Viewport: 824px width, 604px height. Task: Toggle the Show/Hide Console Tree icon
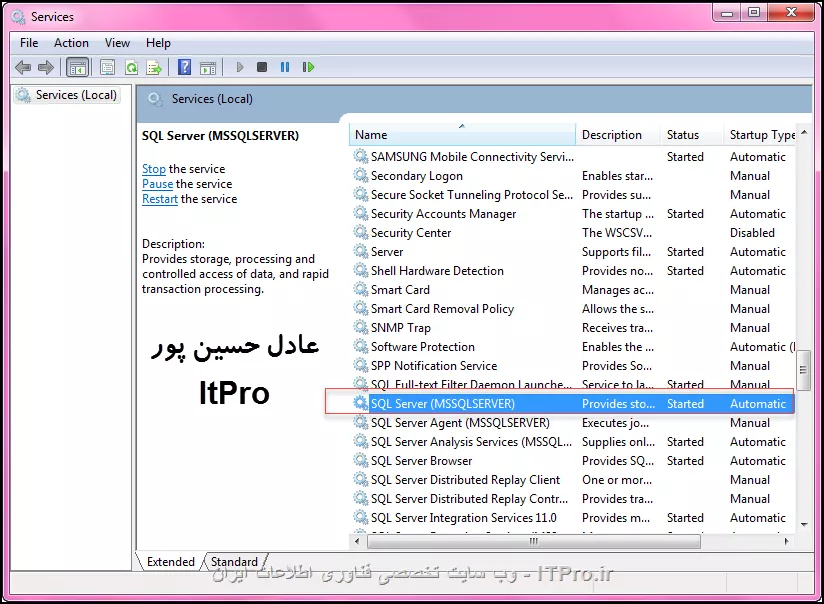click(x=78, y=67)
